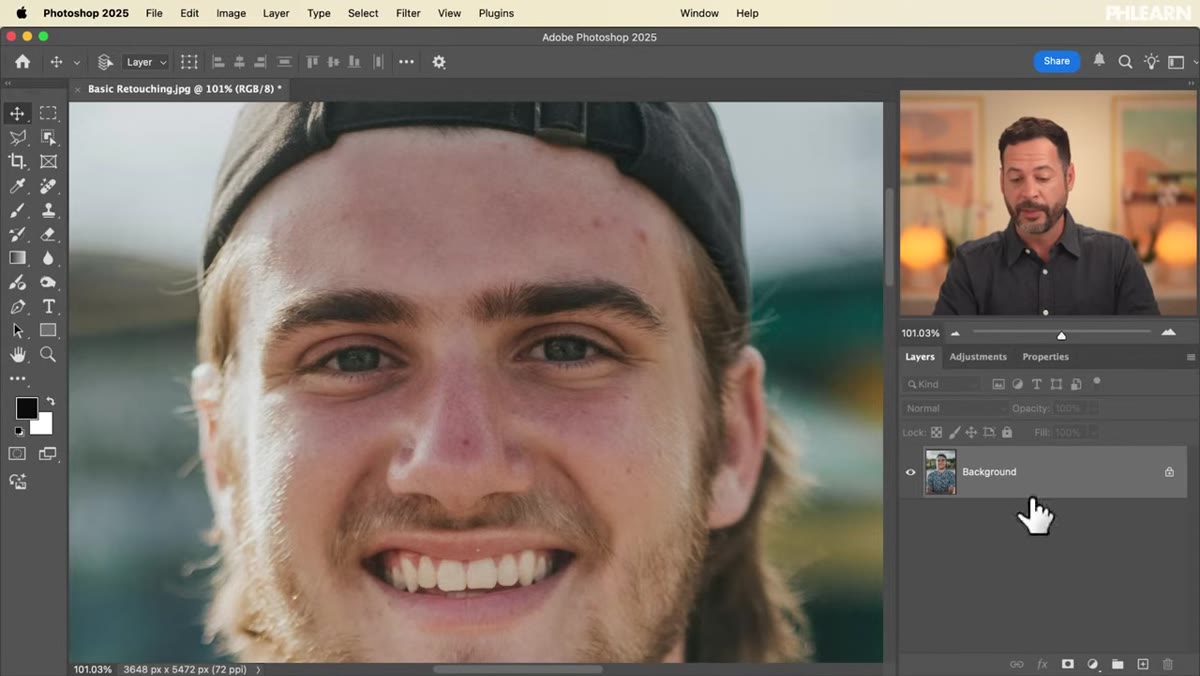Click the Background layer thumbnail

[941, 472]
